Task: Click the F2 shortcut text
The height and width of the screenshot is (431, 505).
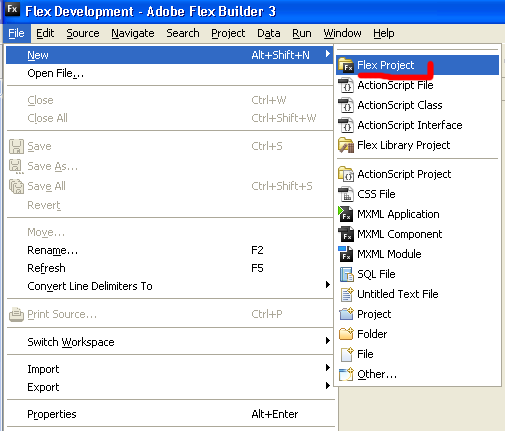Action: pyautogui.click(x=257, y=250)
